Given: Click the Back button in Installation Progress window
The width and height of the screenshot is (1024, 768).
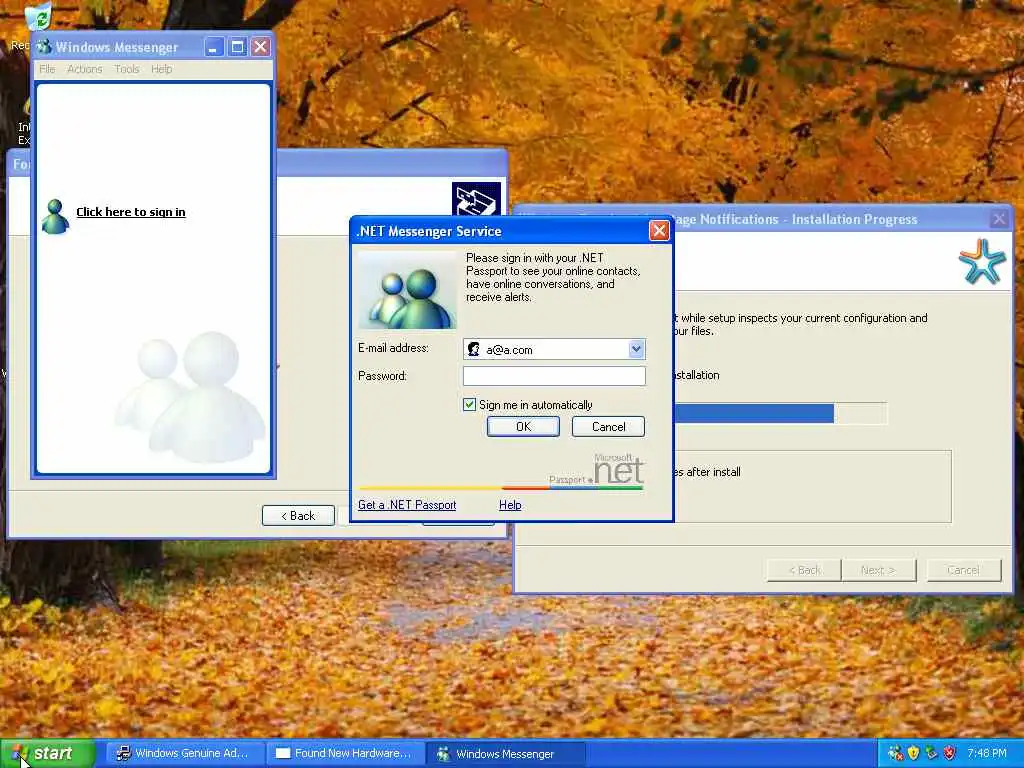Looking at the screenshot, I should [x=804, y=570].
